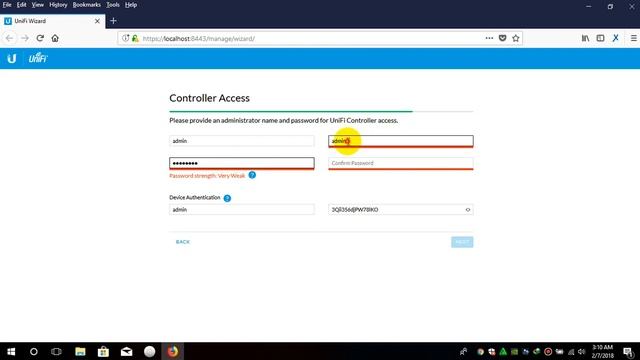Open the History menu
640x360 pixels.
tap(58, 5)
